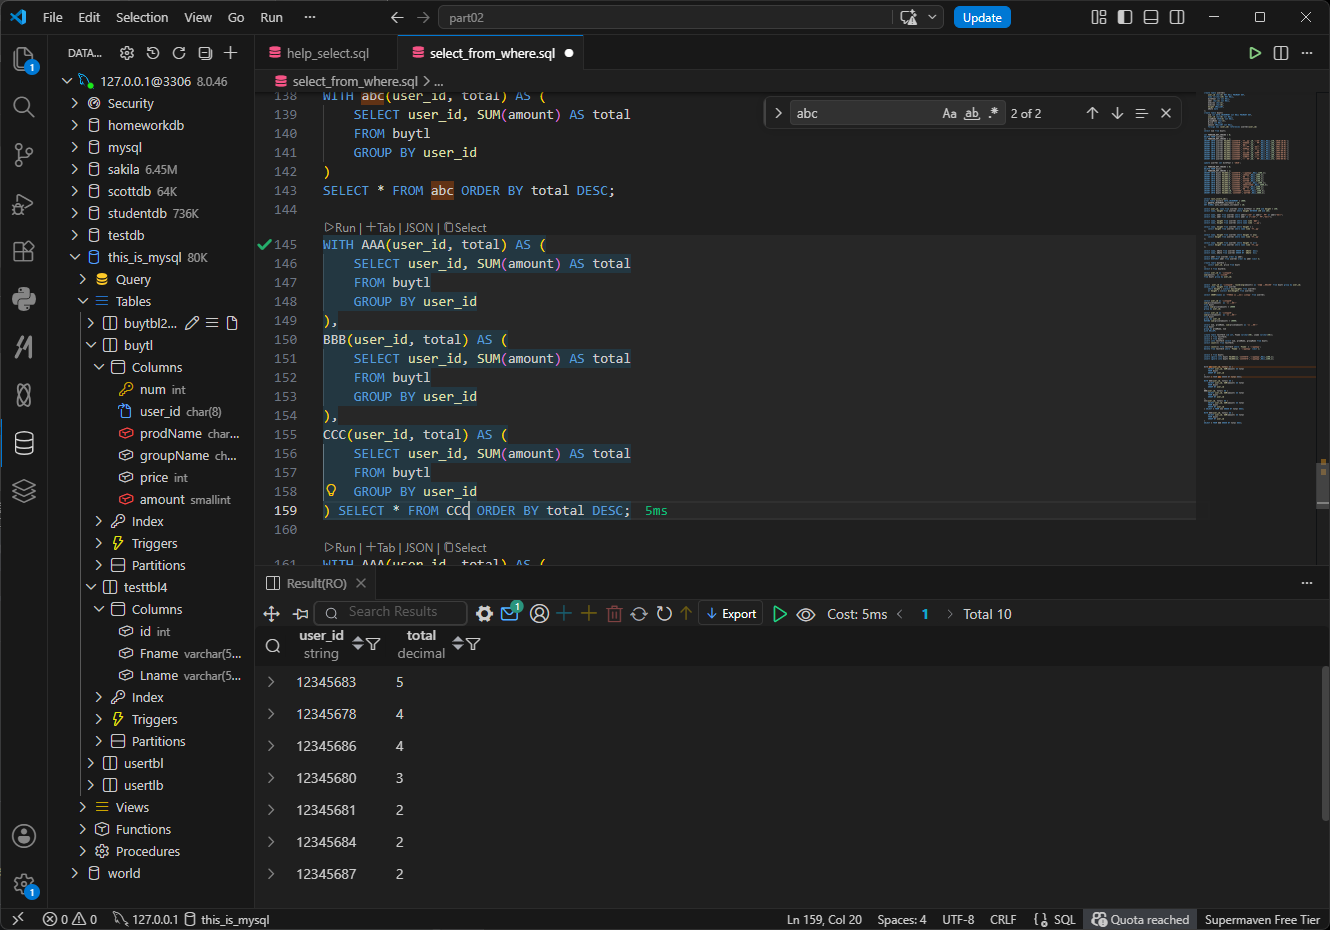
Task: Click the part02 command center search box
Action: [667, 17]
